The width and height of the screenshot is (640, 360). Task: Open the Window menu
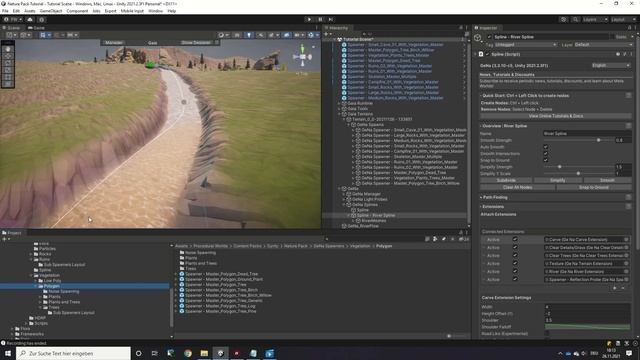click(155, 11)
